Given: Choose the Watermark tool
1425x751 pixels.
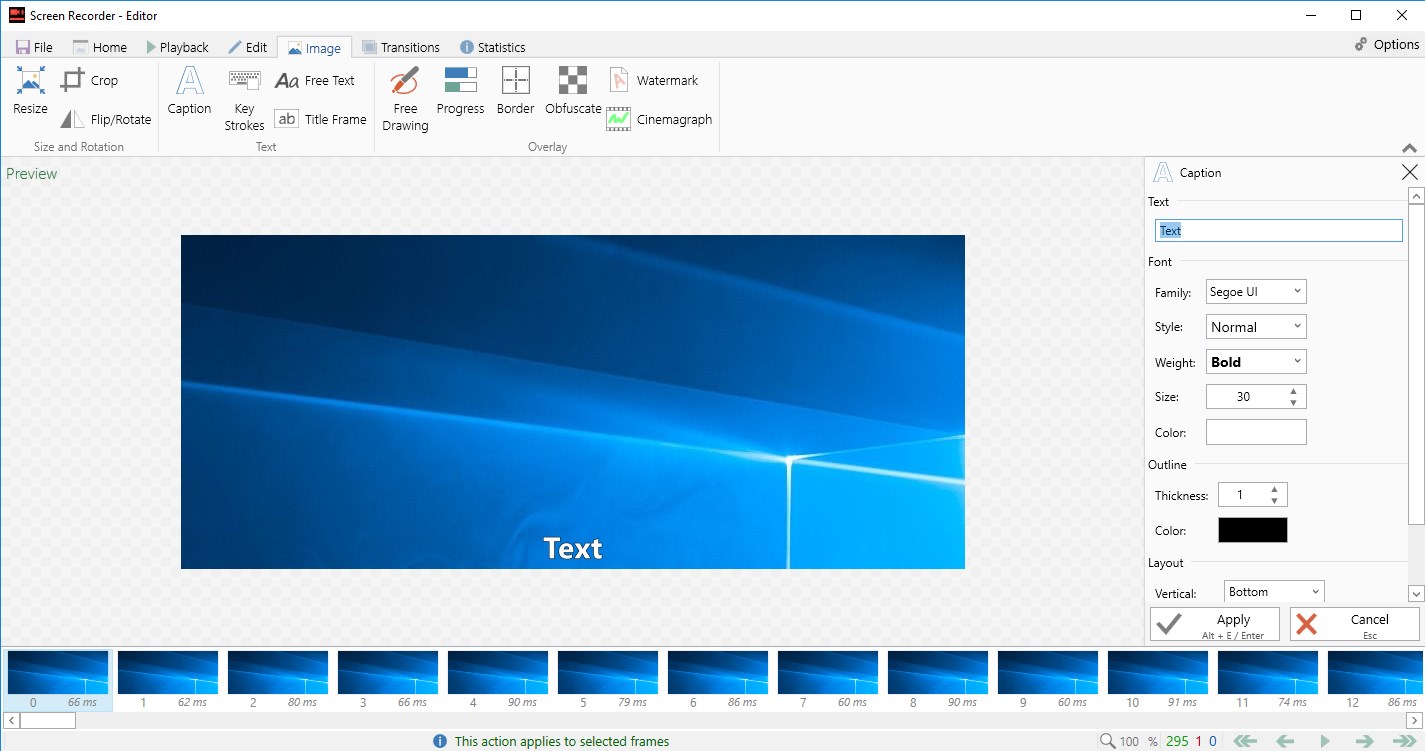Looking at the screenshot, I should (x=653, y=80).
